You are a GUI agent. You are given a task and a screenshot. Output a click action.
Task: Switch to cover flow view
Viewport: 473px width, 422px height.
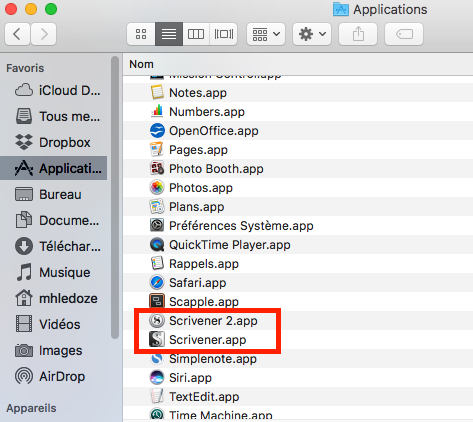pos(223,34)
